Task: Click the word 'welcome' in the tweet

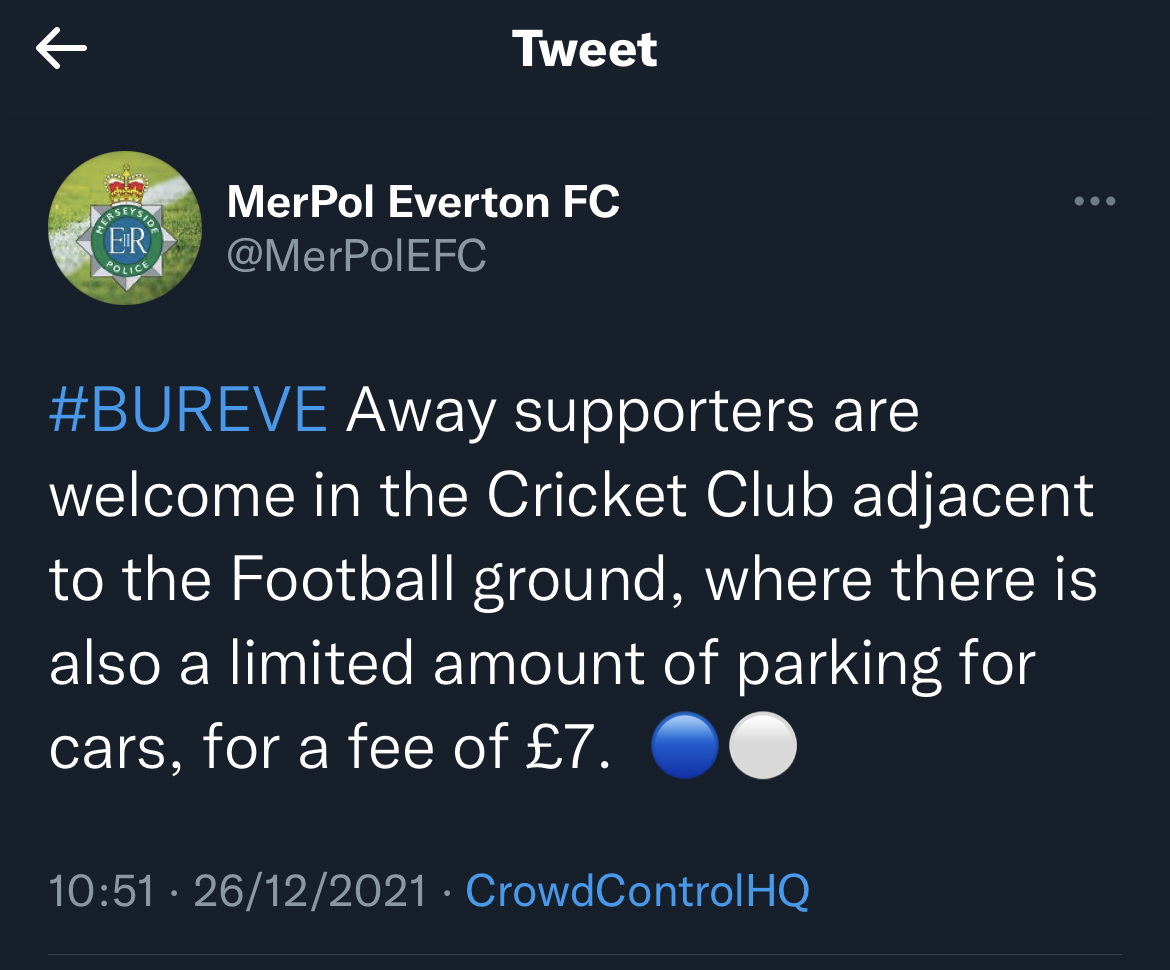Action: 173,495
